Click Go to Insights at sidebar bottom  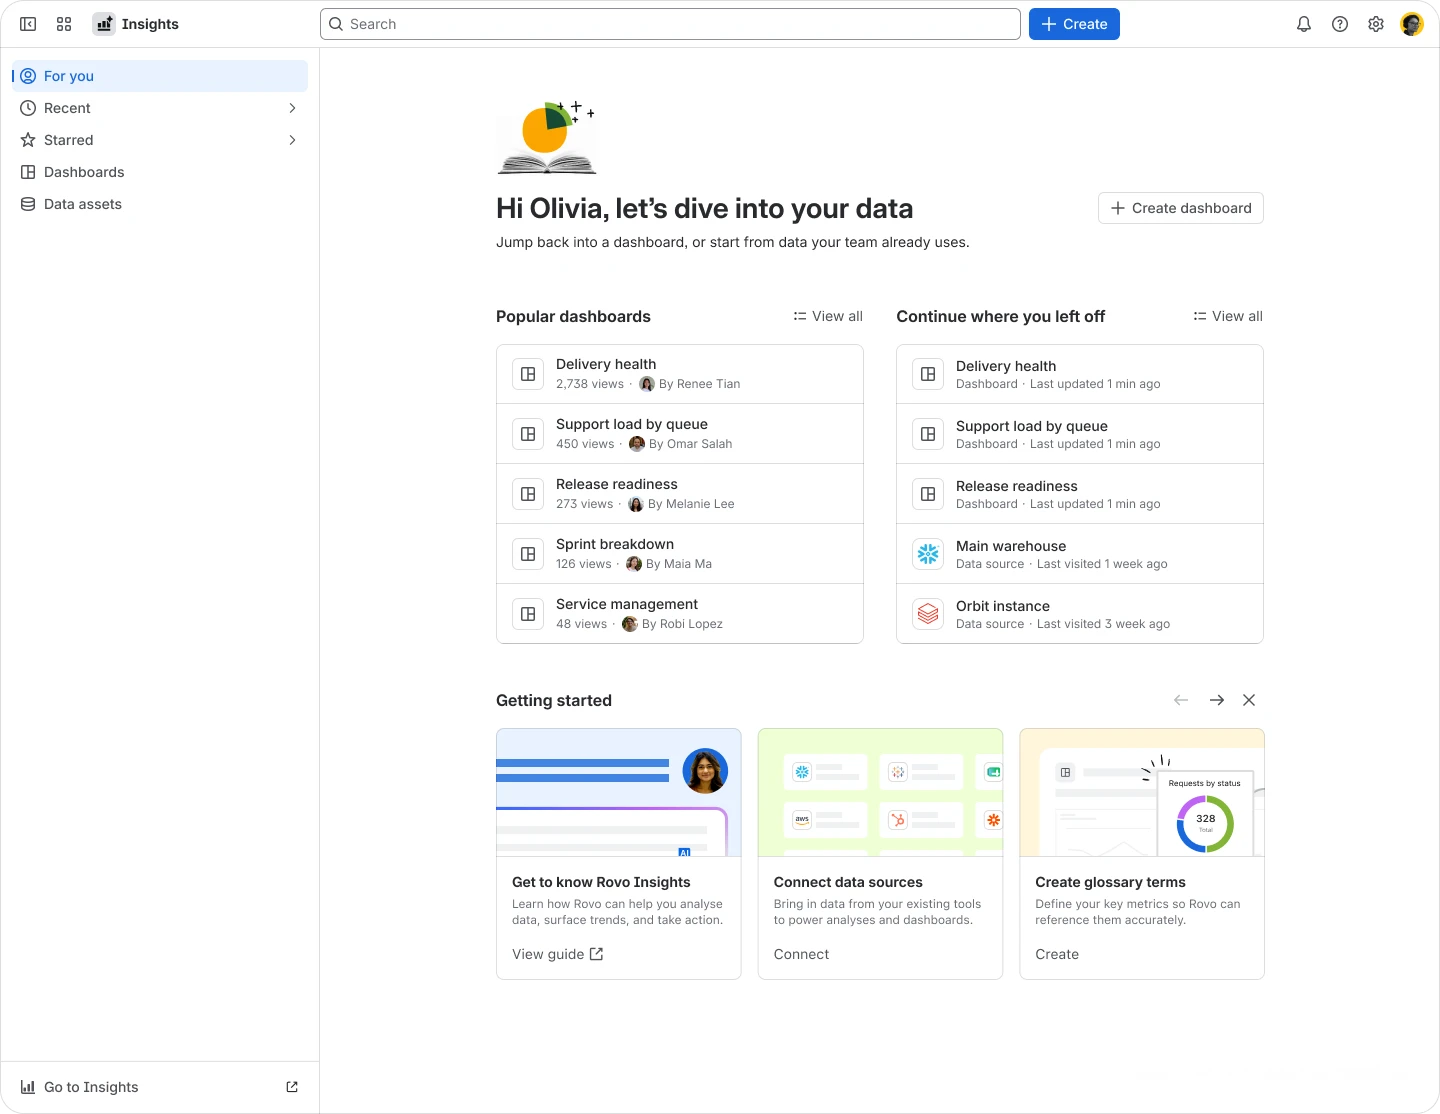(160, 1087)
